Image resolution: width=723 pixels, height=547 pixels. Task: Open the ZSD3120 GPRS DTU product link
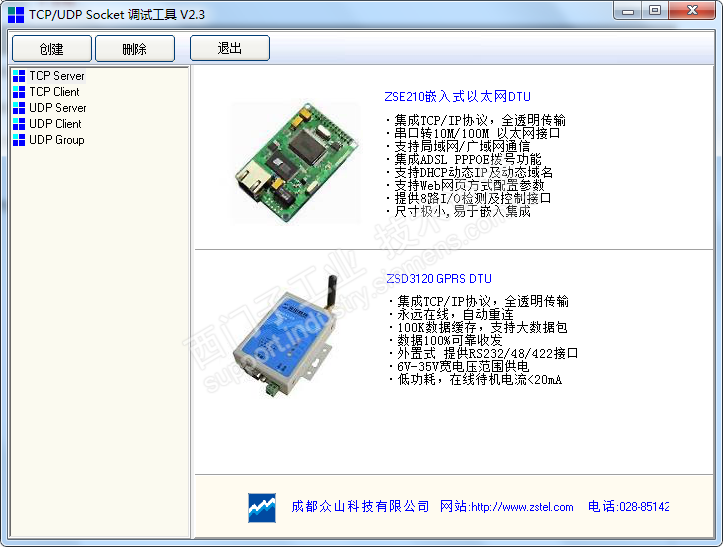point(439,279)
